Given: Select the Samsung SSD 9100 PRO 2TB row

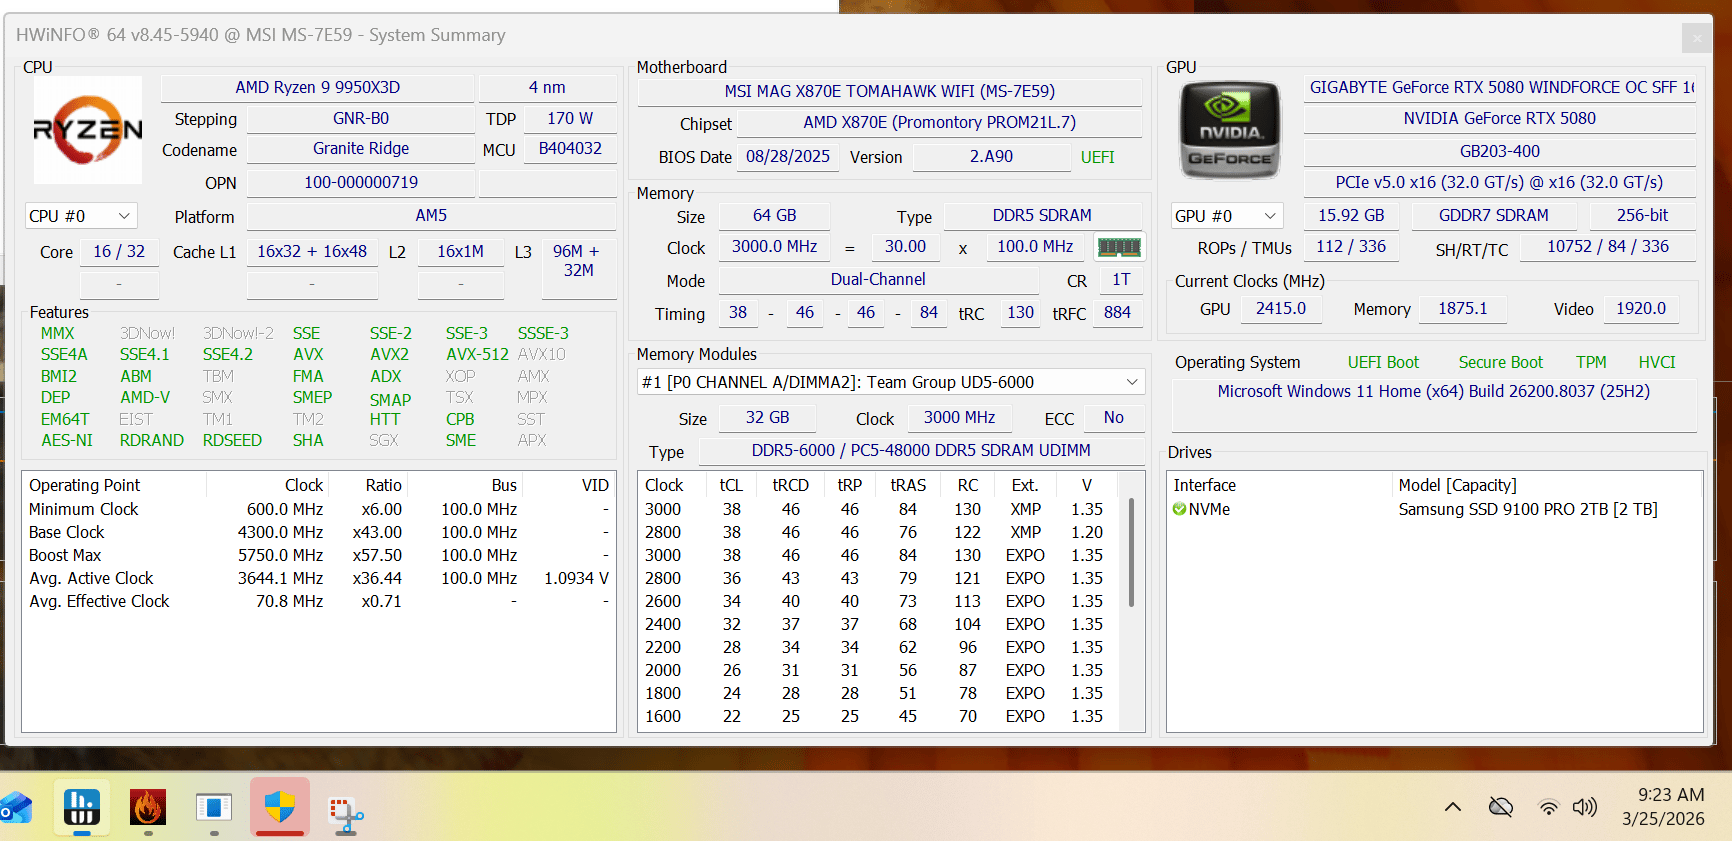Looking at the screenshot, I should pos(1434,510).
